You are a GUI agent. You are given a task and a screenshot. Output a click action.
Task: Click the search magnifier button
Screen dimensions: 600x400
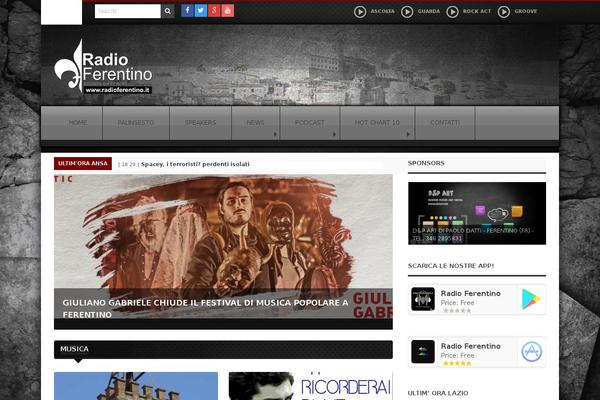point(168,11)
